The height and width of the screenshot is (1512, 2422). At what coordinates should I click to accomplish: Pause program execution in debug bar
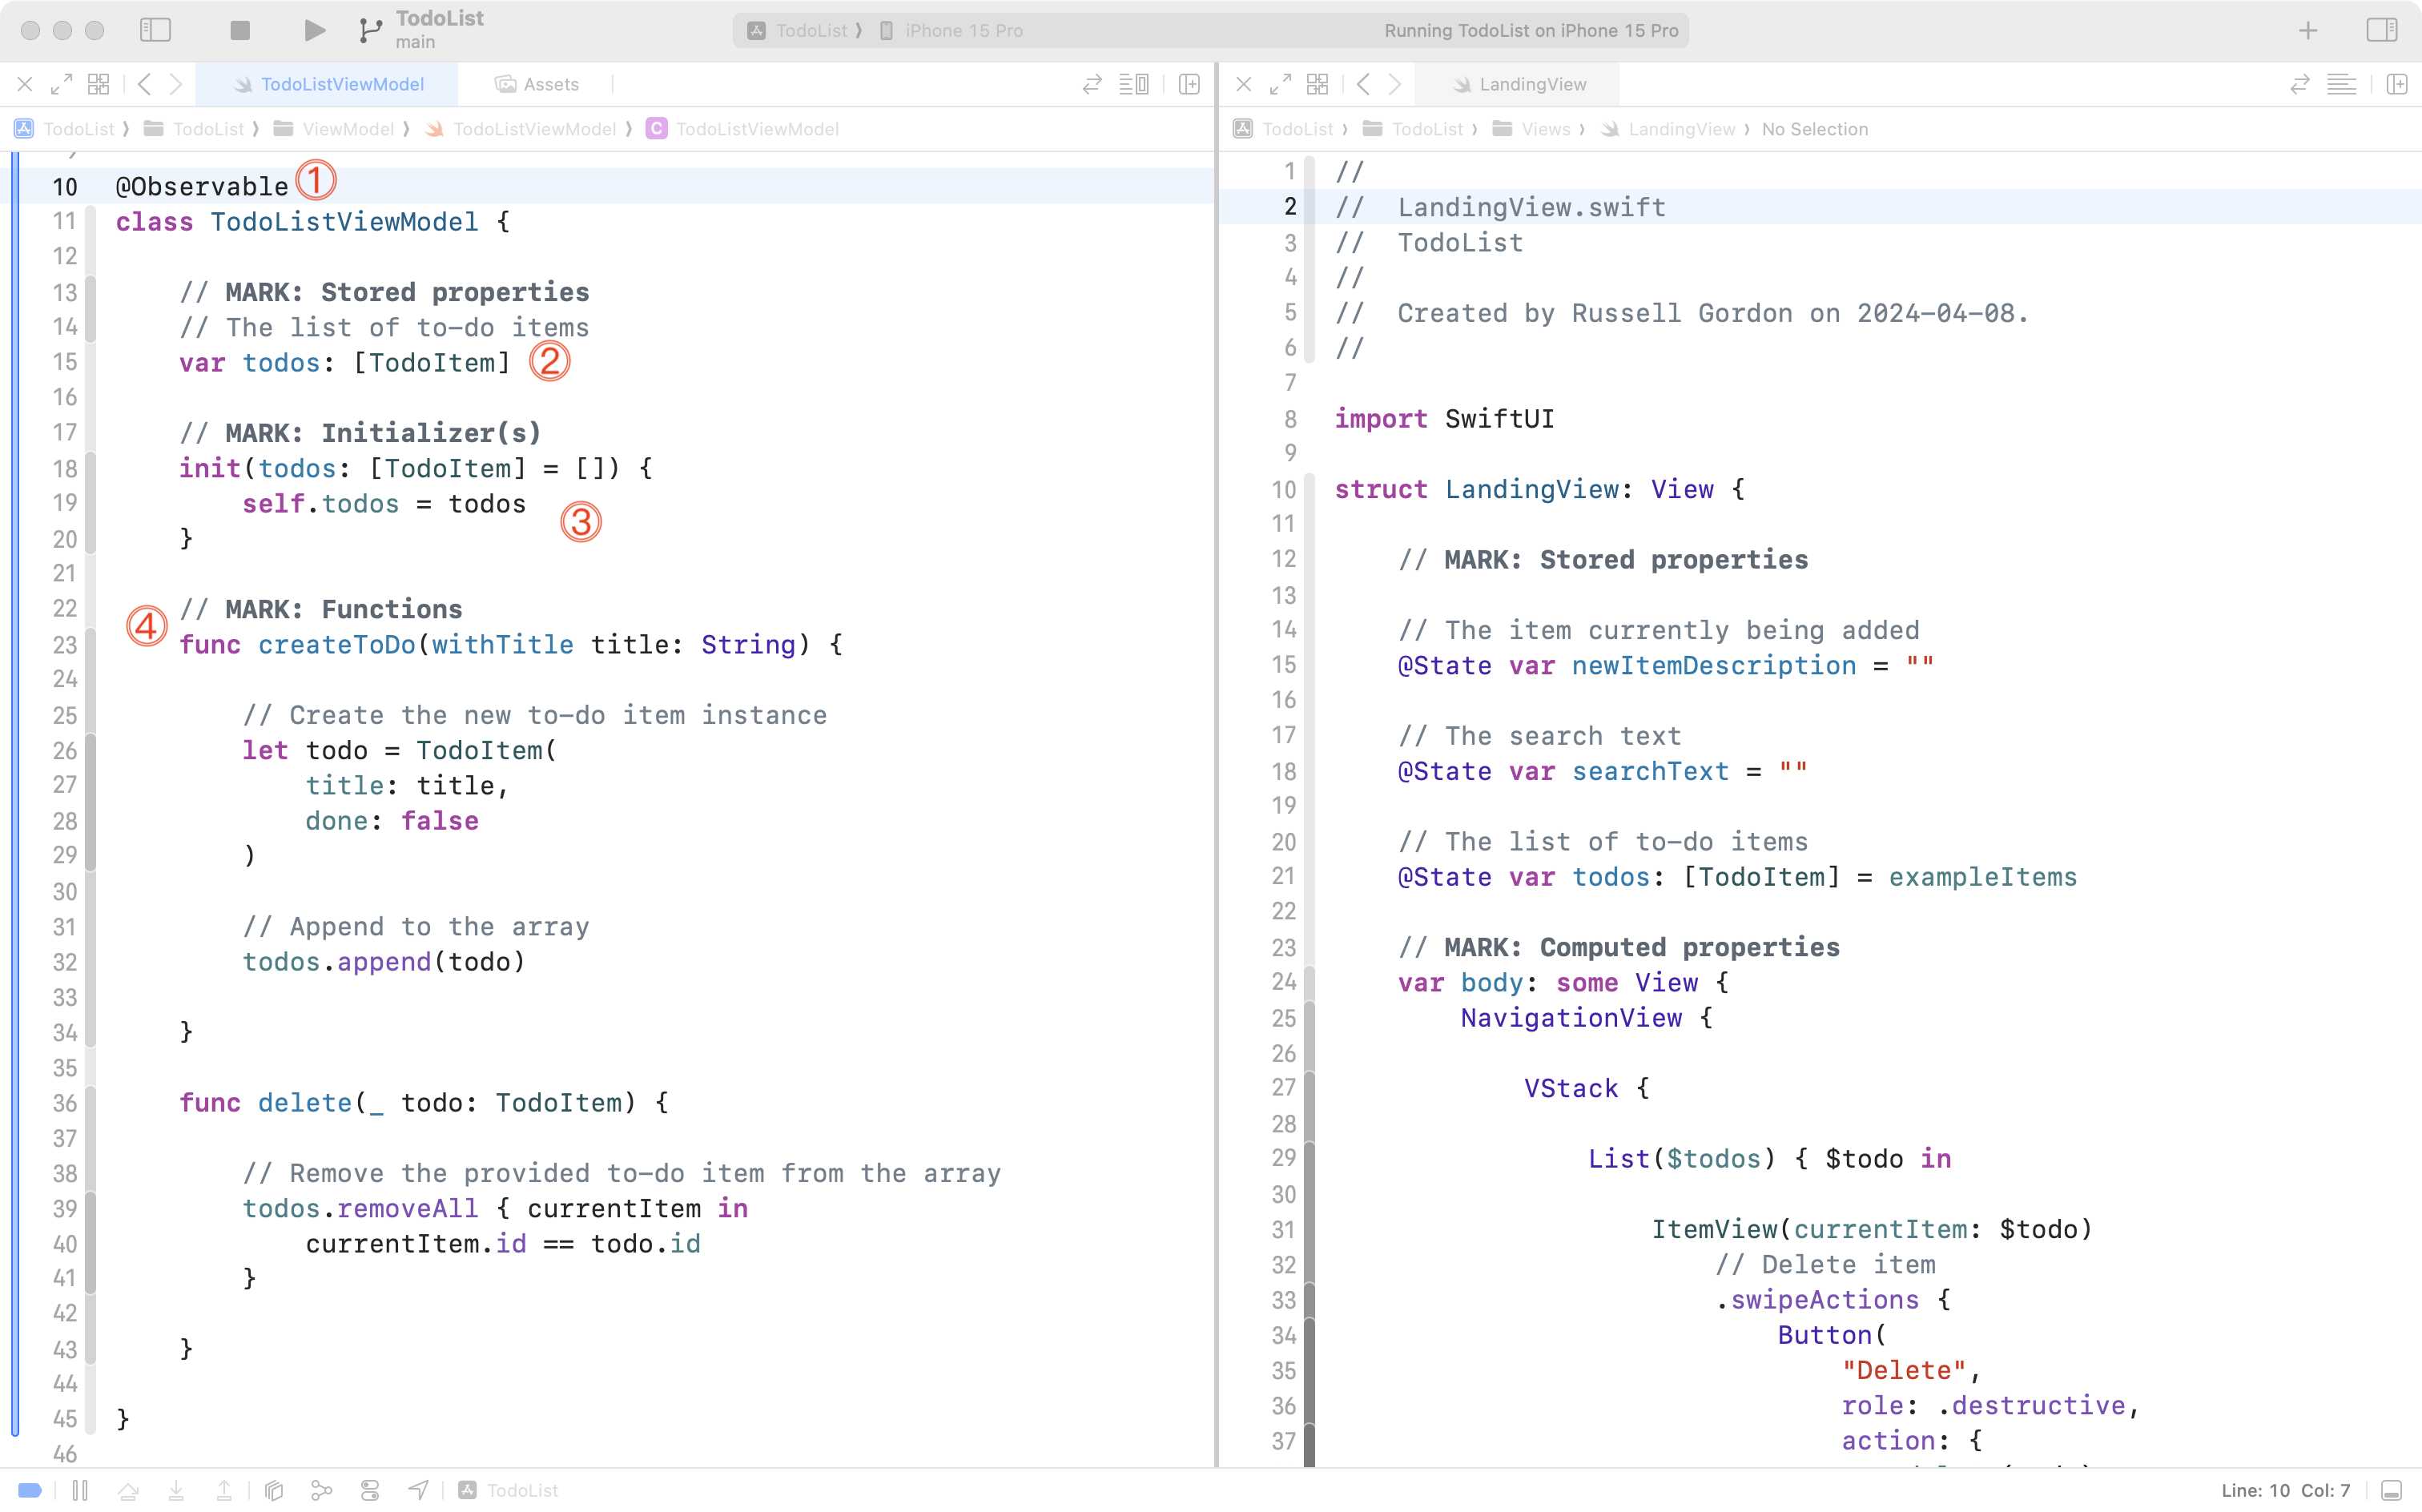click(x=80, y=1490)
